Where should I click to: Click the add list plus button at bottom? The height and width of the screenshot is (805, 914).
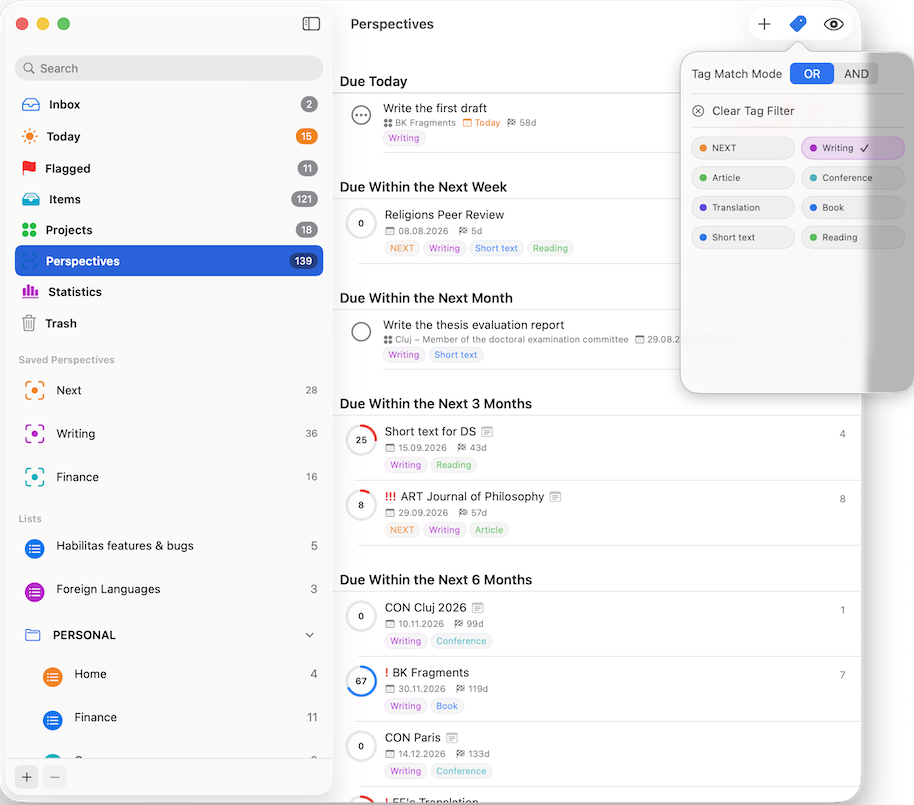[27, 777]
